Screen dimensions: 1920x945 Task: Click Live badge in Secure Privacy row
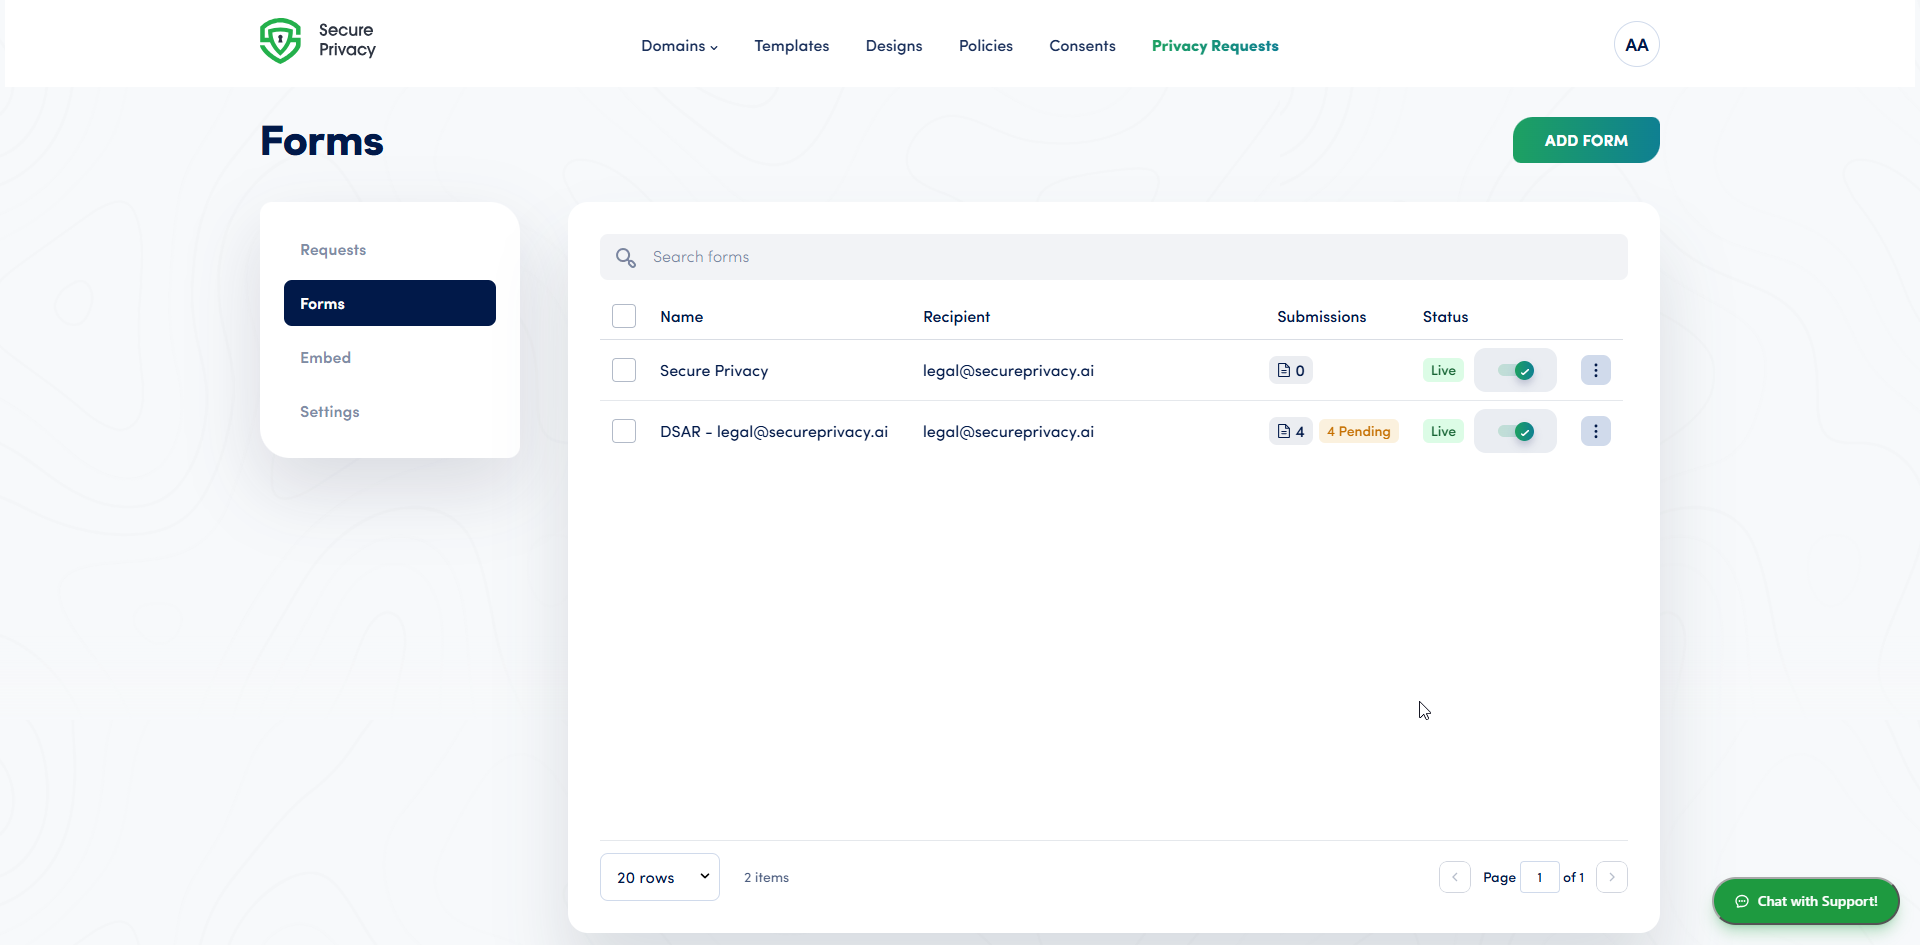(1443, 370)
